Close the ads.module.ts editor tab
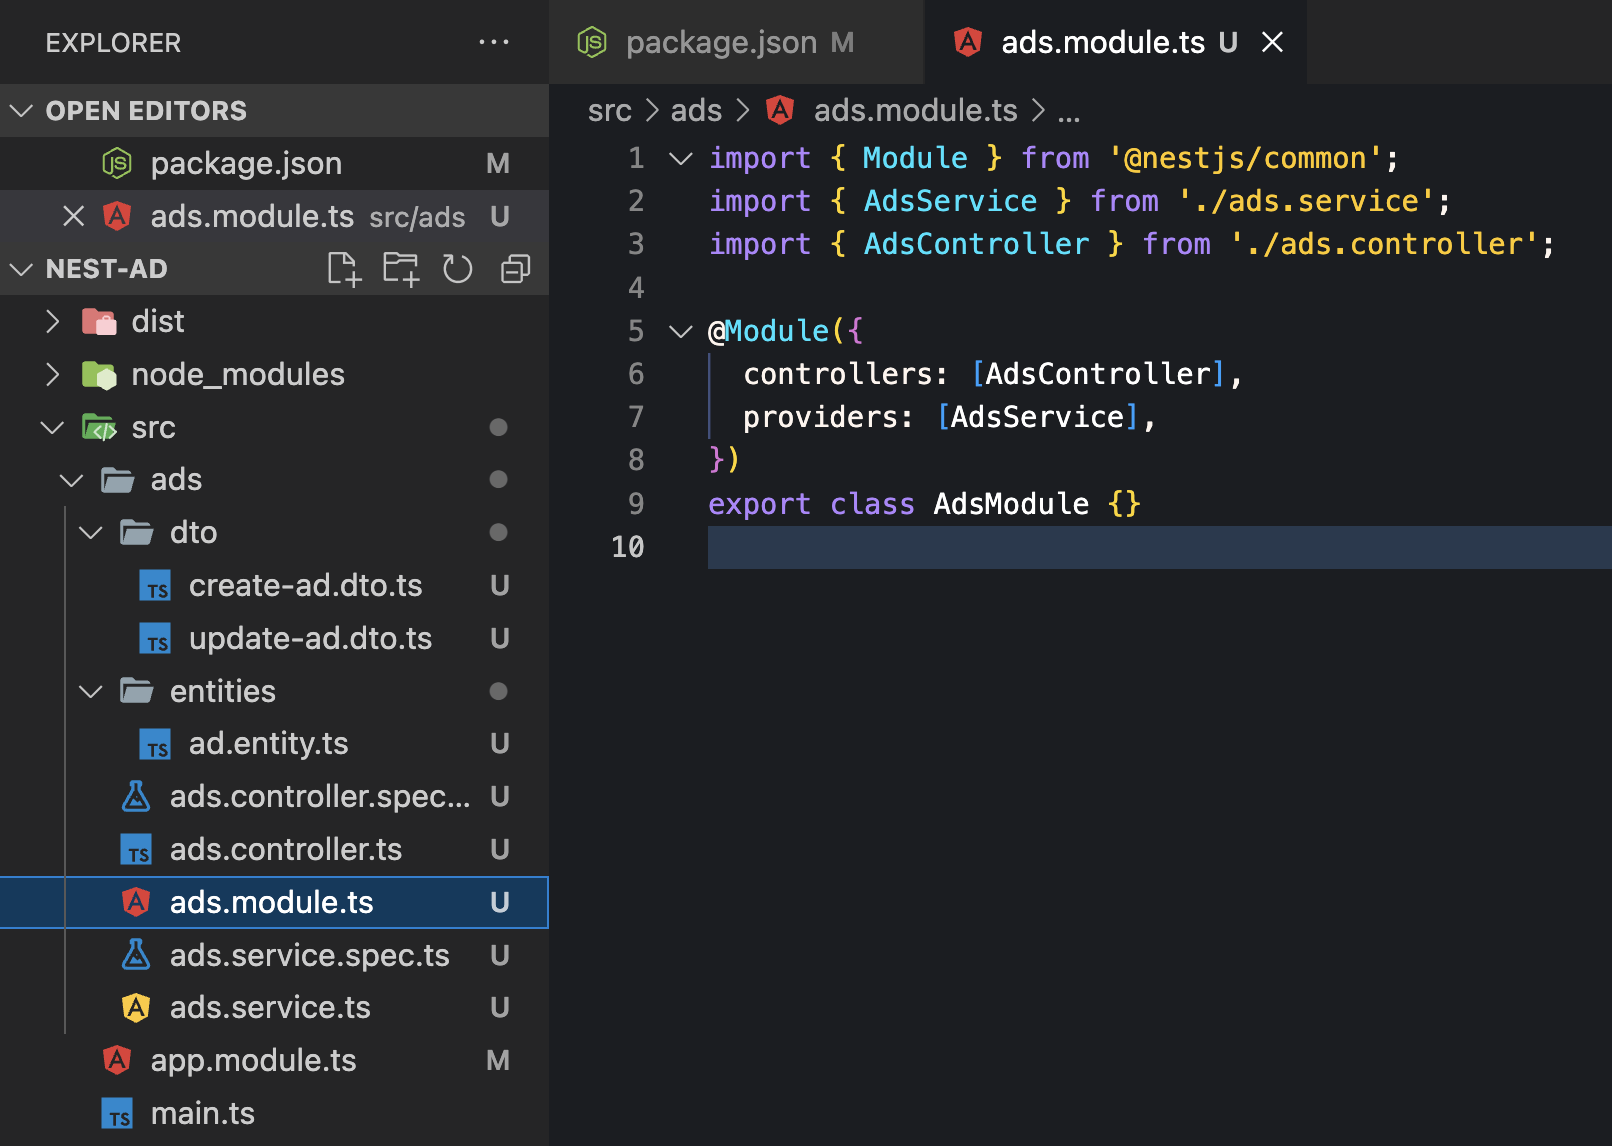1612x1146 pixels. tap(1272, 42)
